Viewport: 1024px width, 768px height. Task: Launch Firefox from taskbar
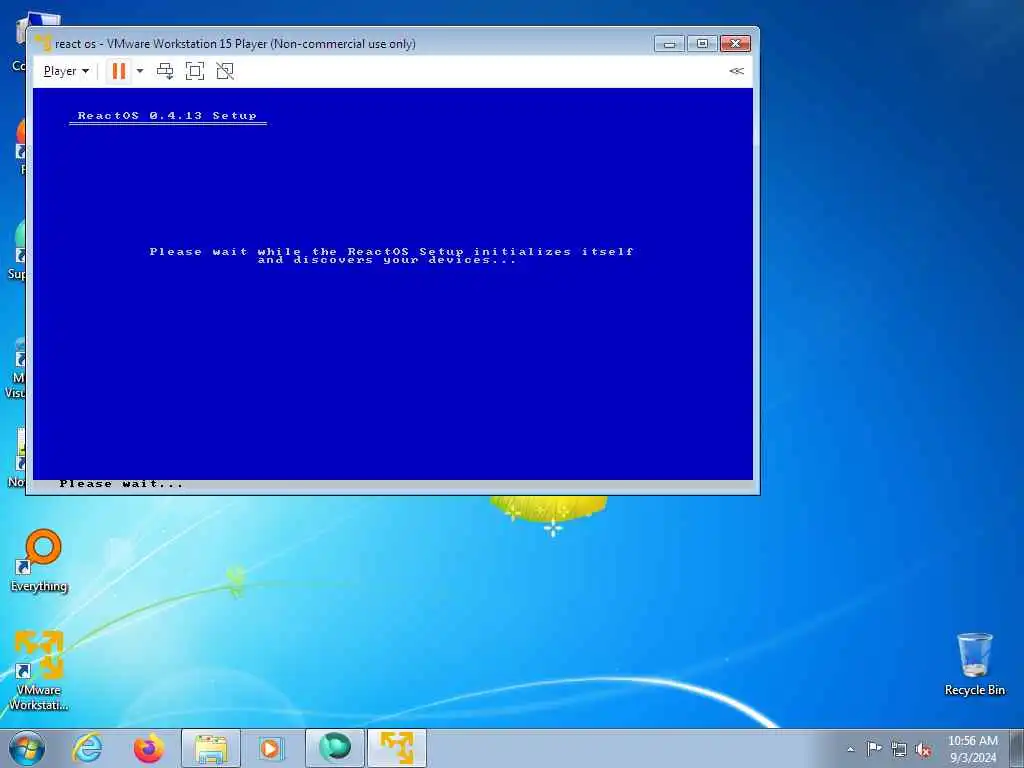149,748
